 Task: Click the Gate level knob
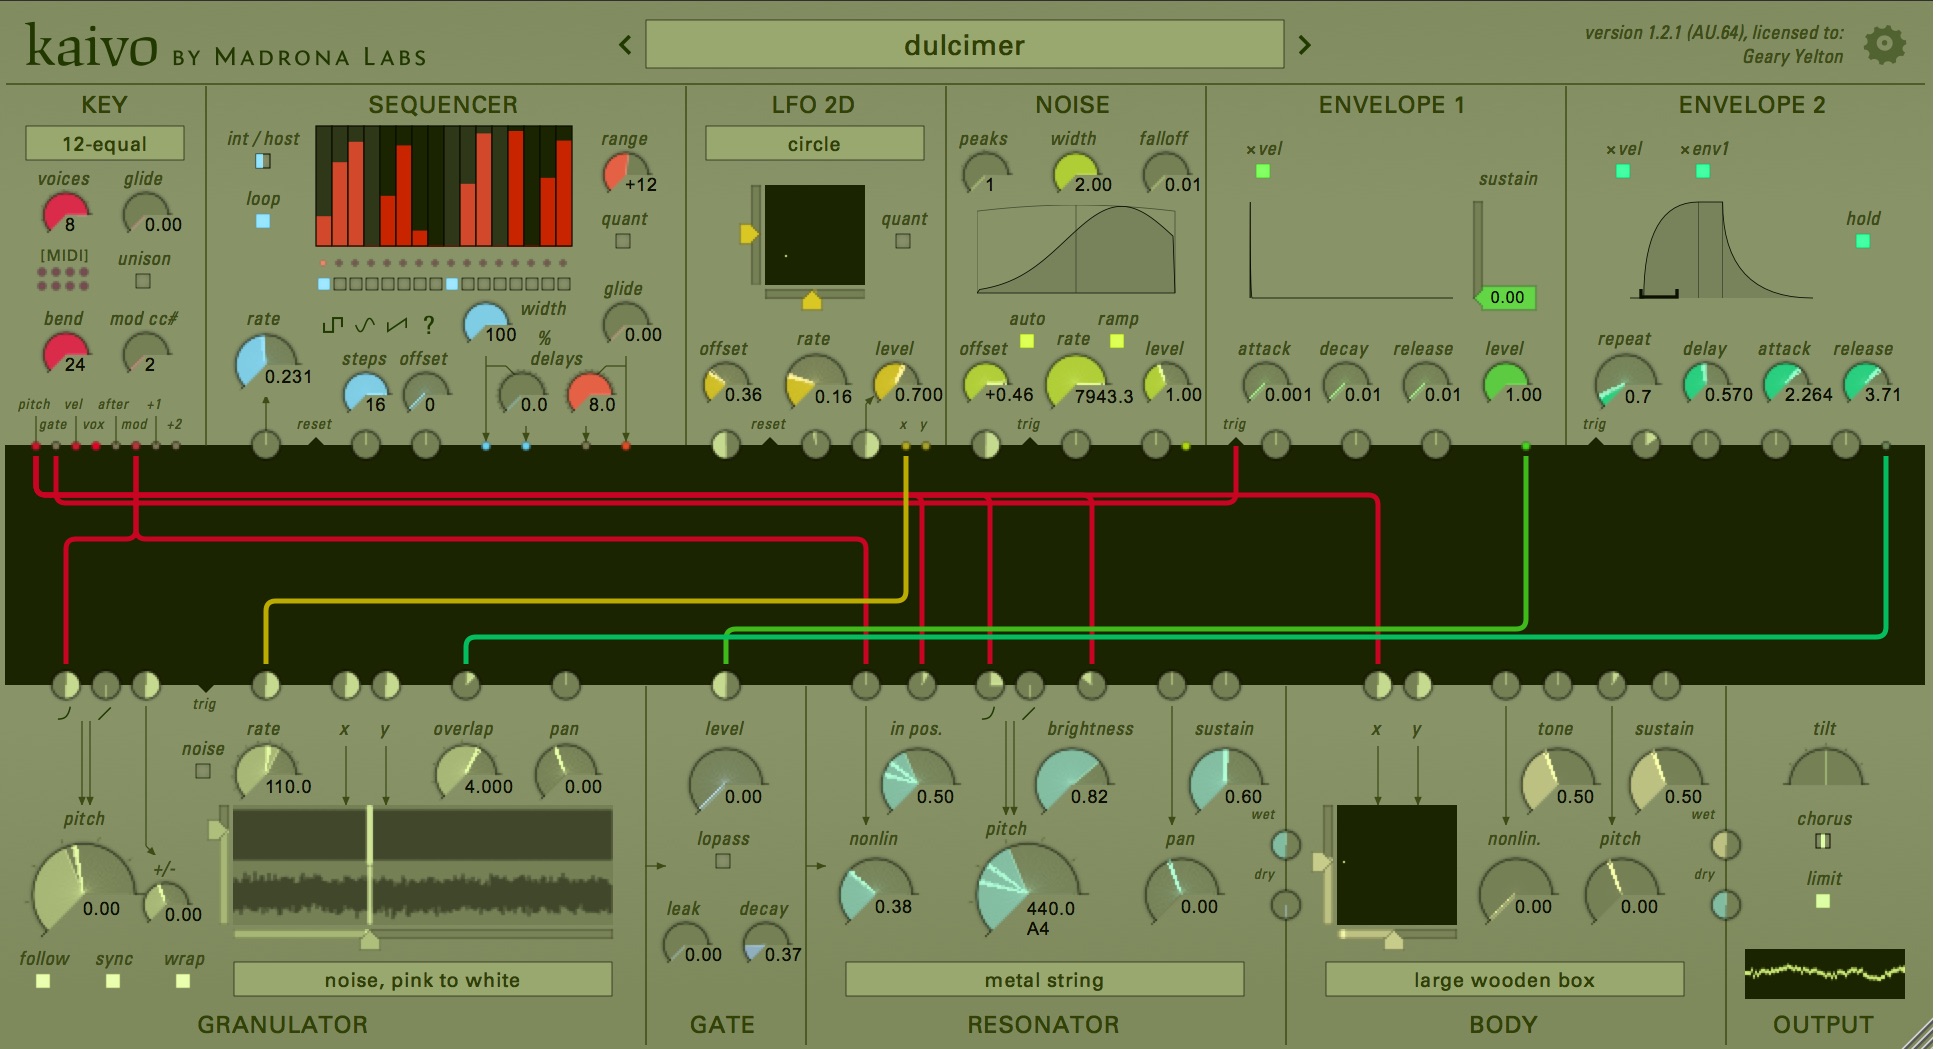click(725, 783)
